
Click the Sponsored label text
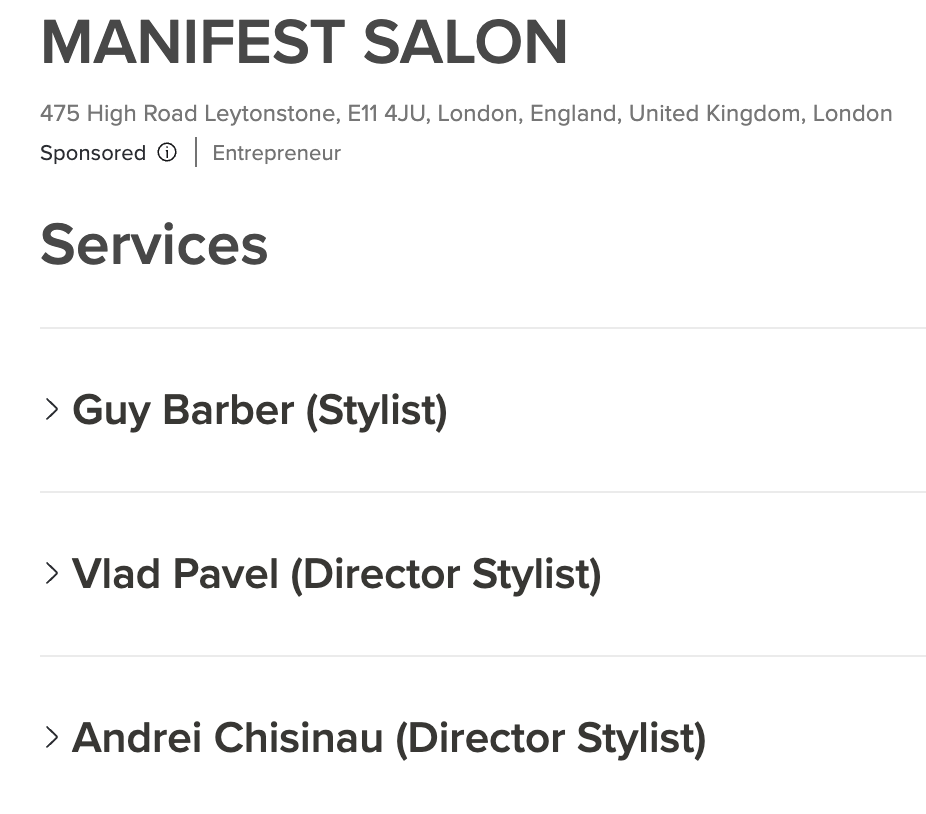[x=93, y=153]
